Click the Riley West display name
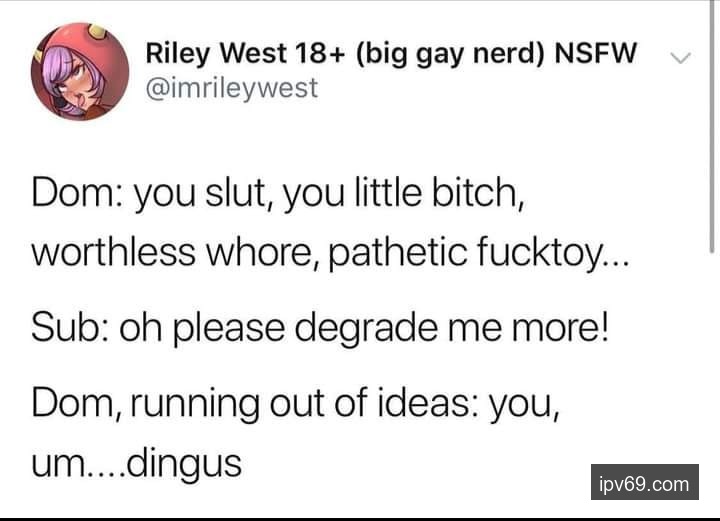Image resolution: width=720 pixels, height=521 pixels. tap(391, 53)
